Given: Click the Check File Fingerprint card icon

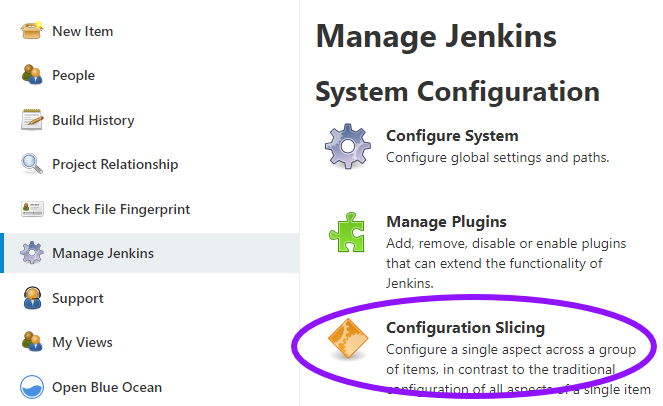Looking at the screenshot, I should coord(32,209).
